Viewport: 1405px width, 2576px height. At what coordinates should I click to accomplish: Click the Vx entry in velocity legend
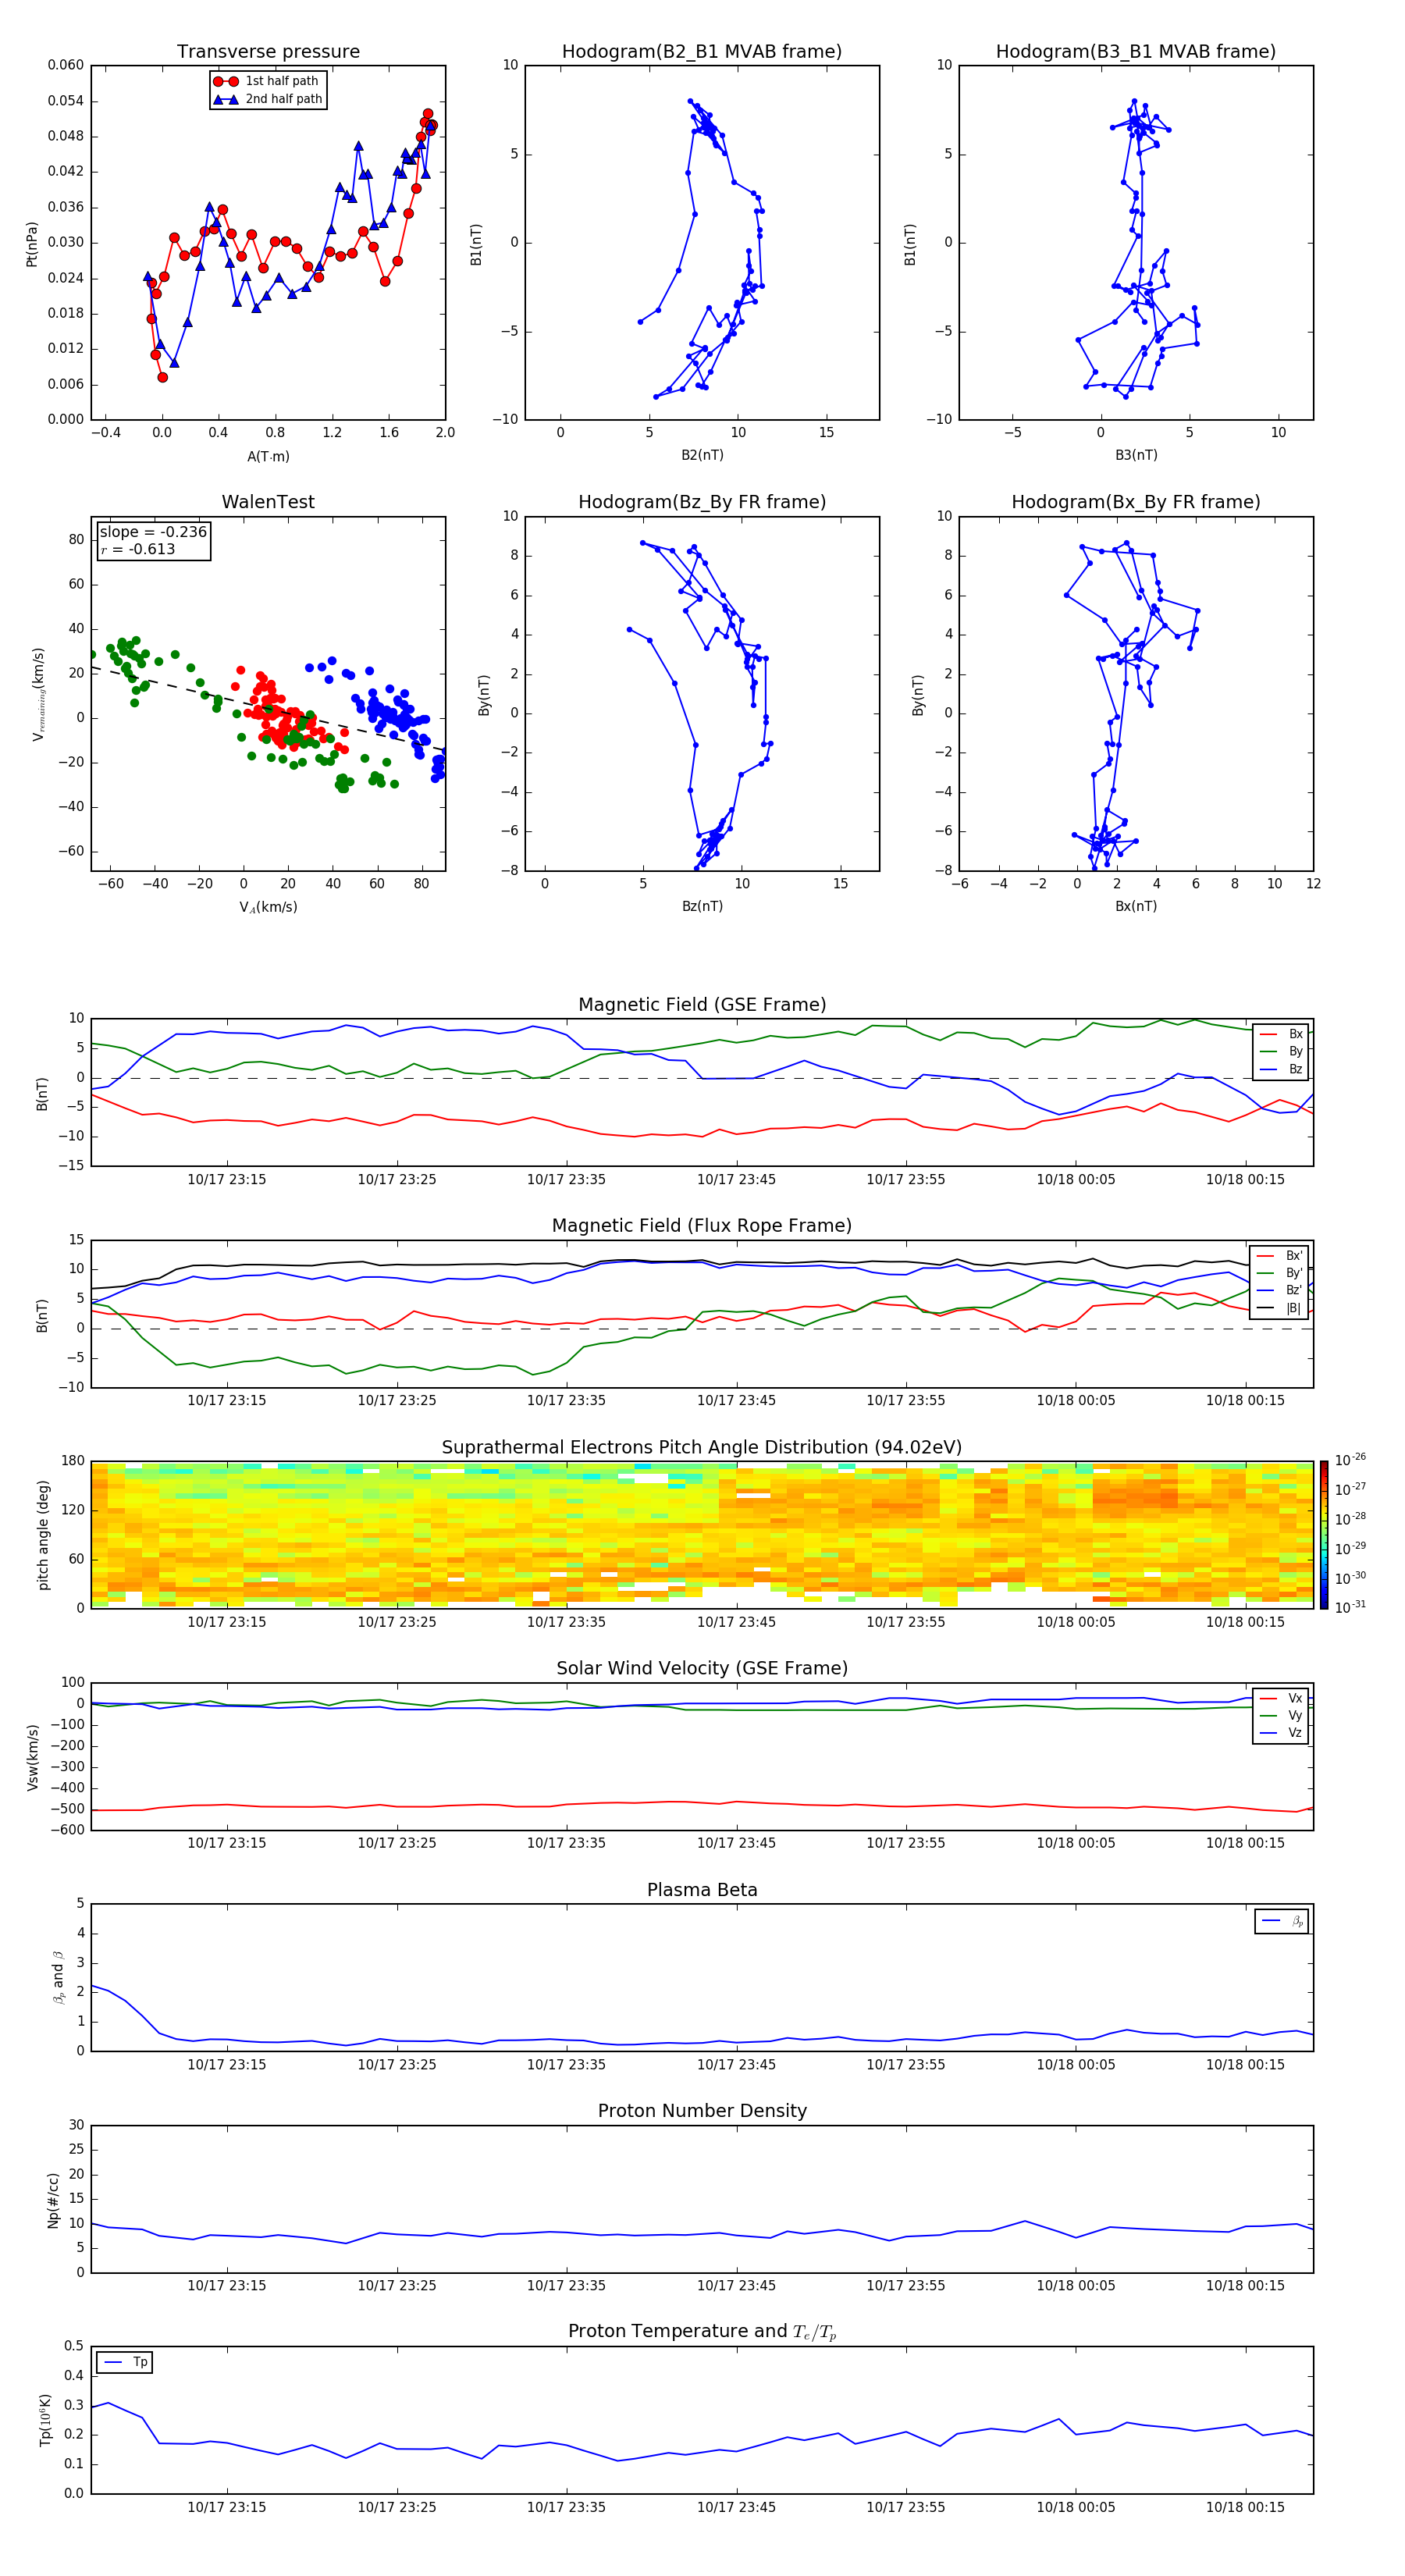click(1281, 1698)
